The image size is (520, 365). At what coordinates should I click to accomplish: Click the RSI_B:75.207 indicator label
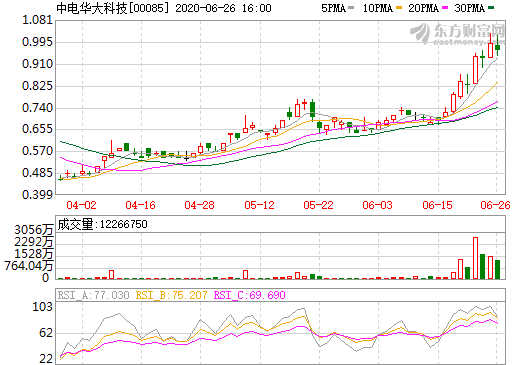pyautogui.click(x=171, y=295)
